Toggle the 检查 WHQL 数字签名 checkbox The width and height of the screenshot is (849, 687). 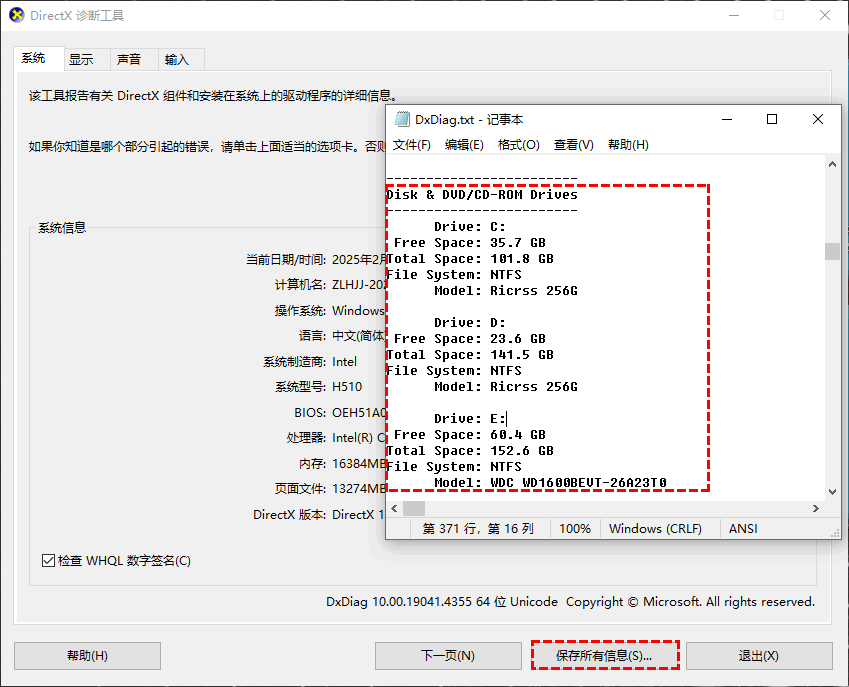48,560
